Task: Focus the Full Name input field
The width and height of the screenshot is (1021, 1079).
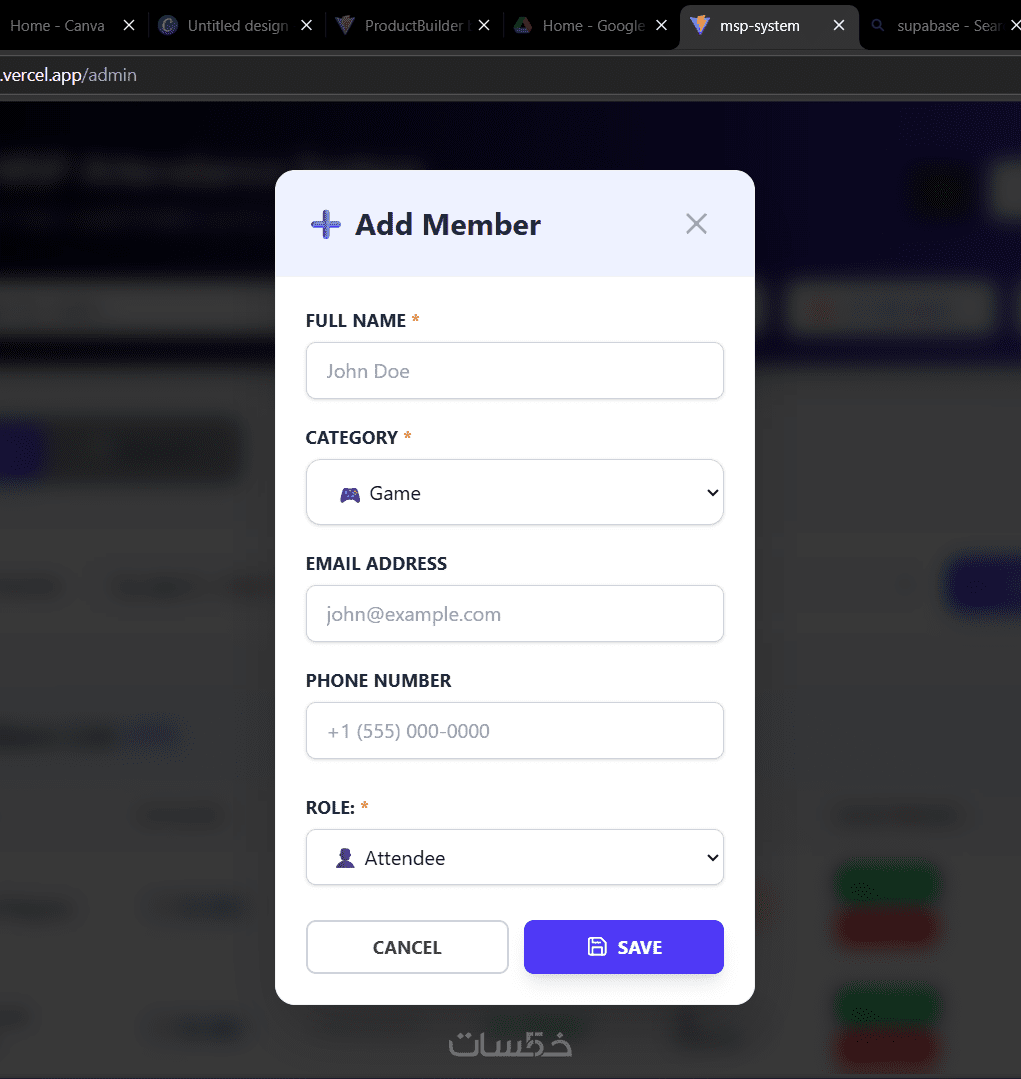Action: (x=514, y=371)
